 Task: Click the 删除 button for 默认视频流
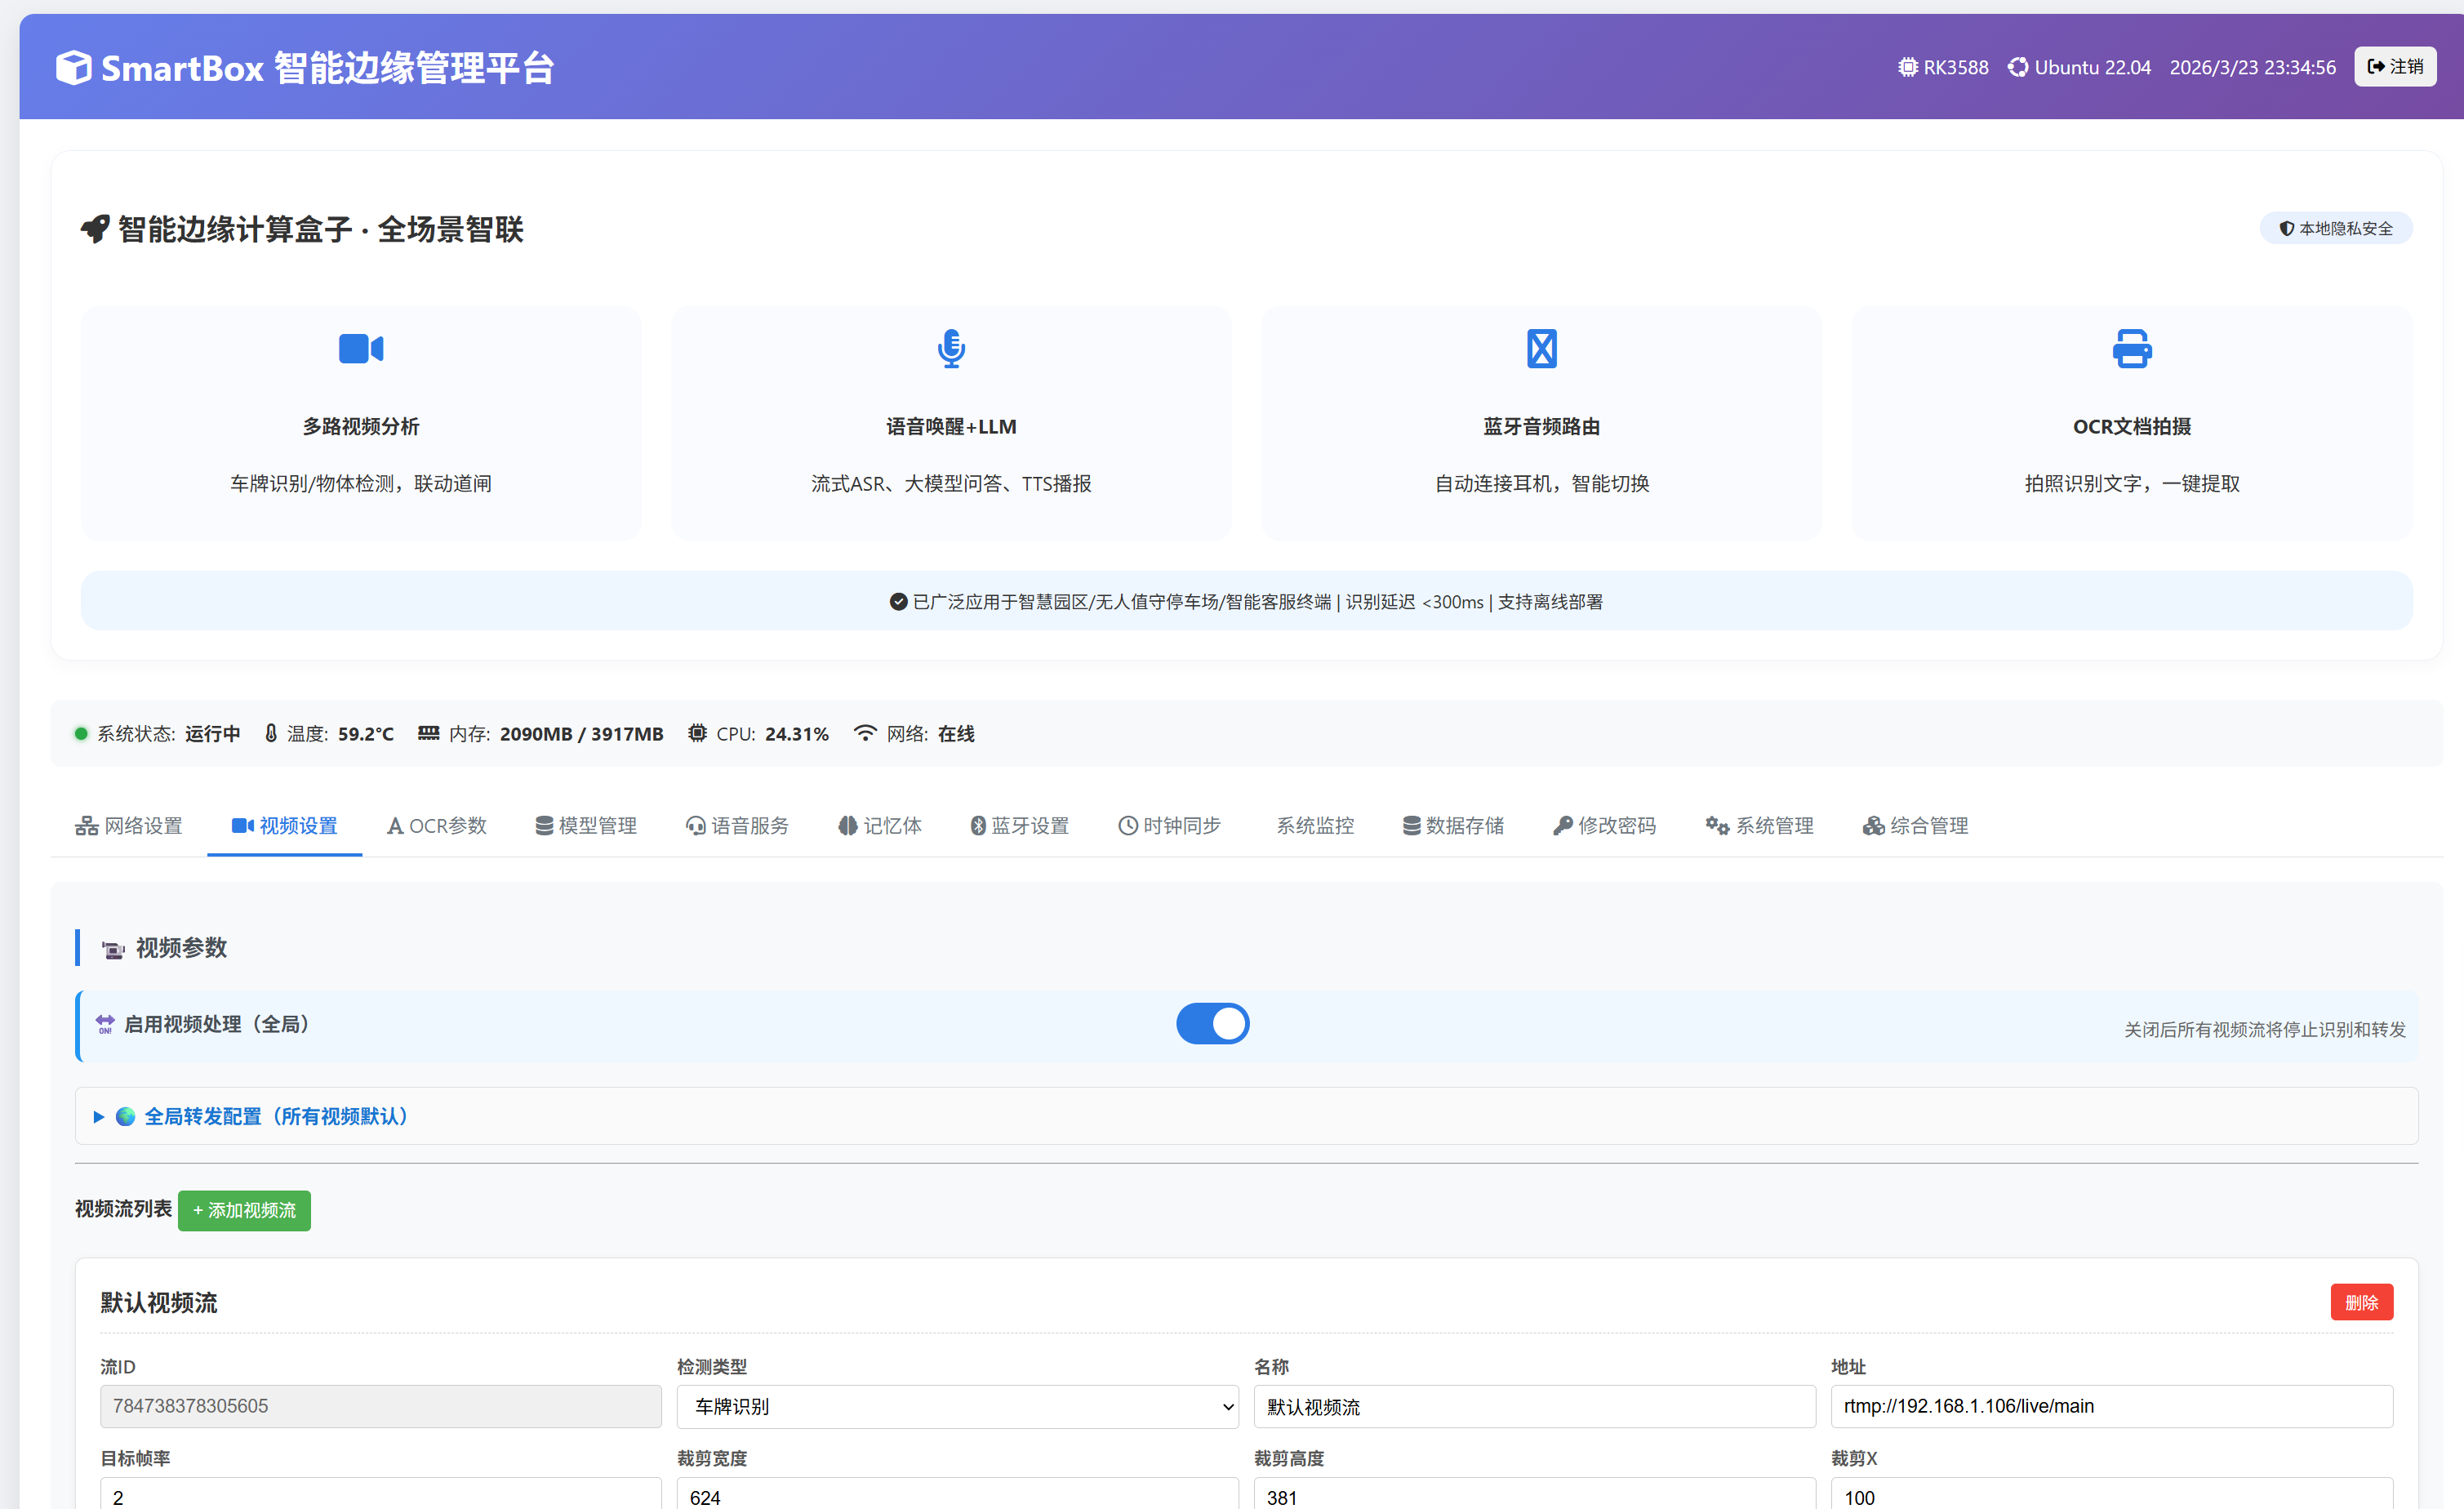coord(2362,1301)
